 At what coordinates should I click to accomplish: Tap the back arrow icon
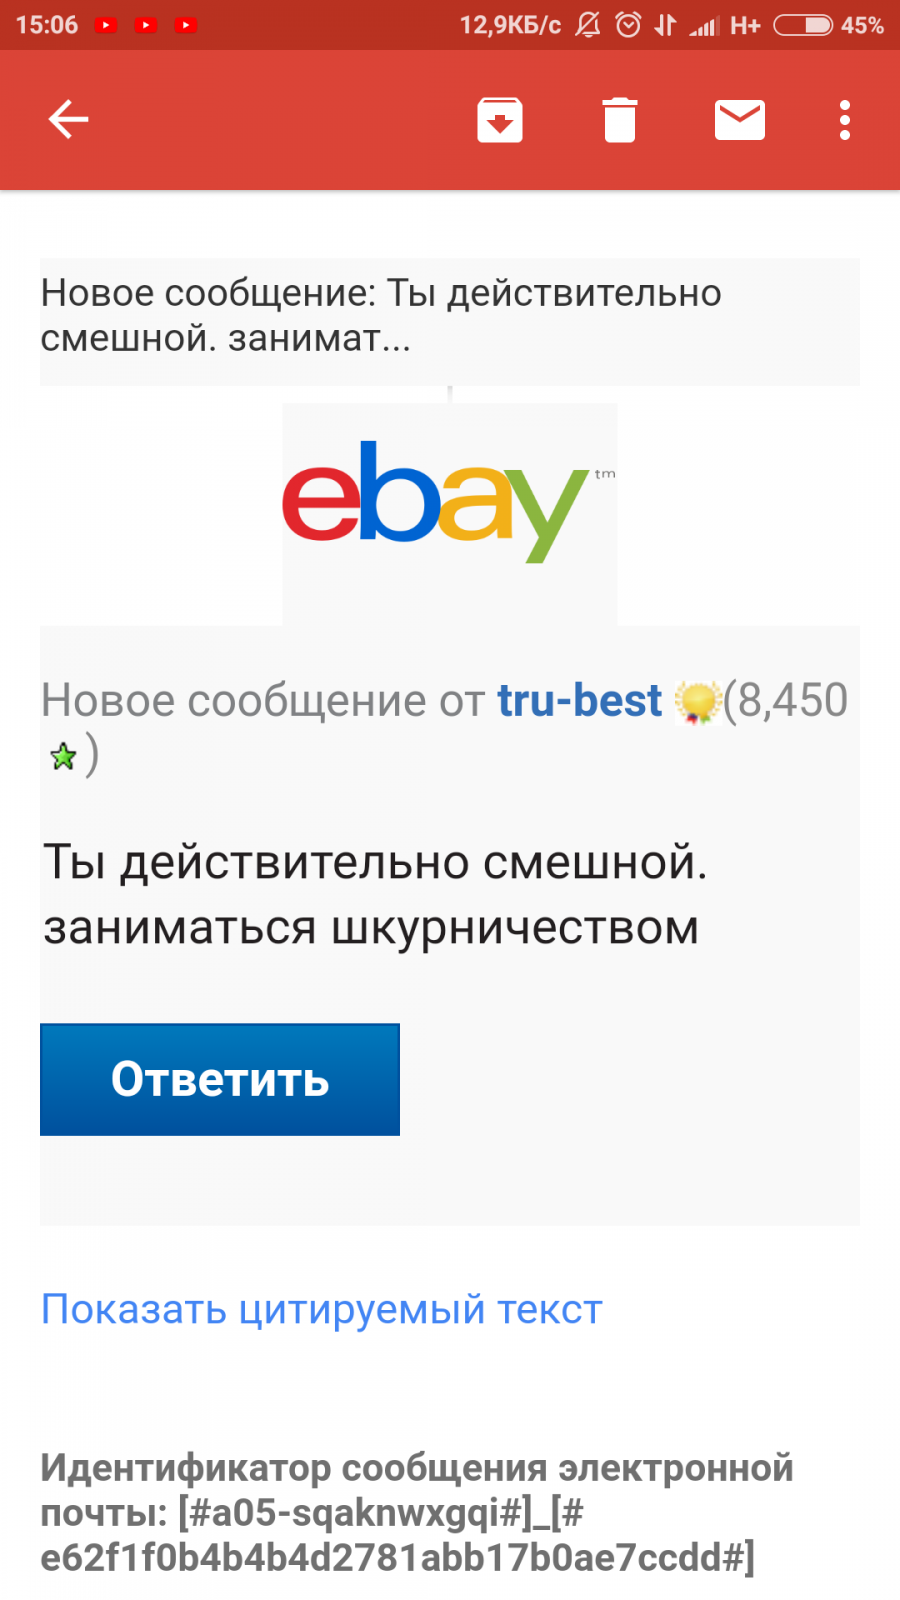(68, 120)
